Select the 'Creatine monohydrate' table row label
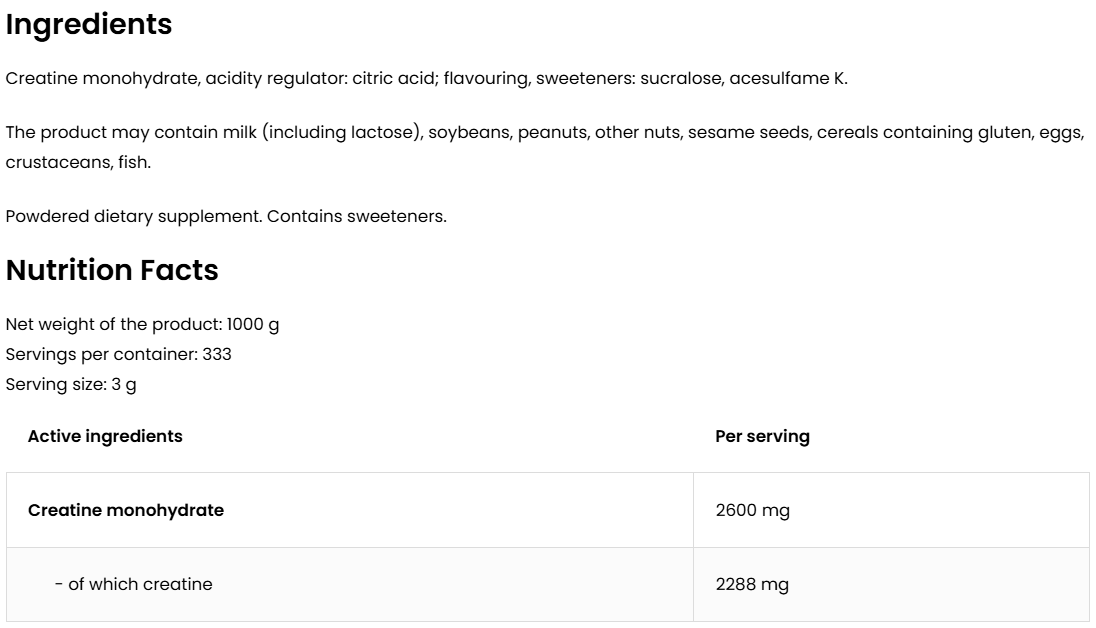The image size is (1096, 628). [126, 510]
